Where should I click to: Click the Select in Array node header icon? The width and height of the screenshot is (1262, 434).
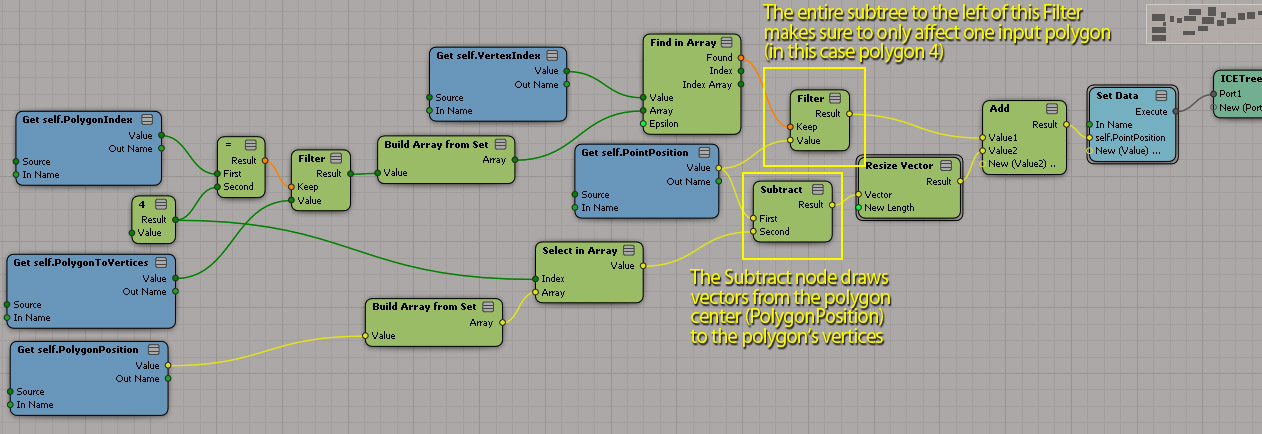coord(629,250)
